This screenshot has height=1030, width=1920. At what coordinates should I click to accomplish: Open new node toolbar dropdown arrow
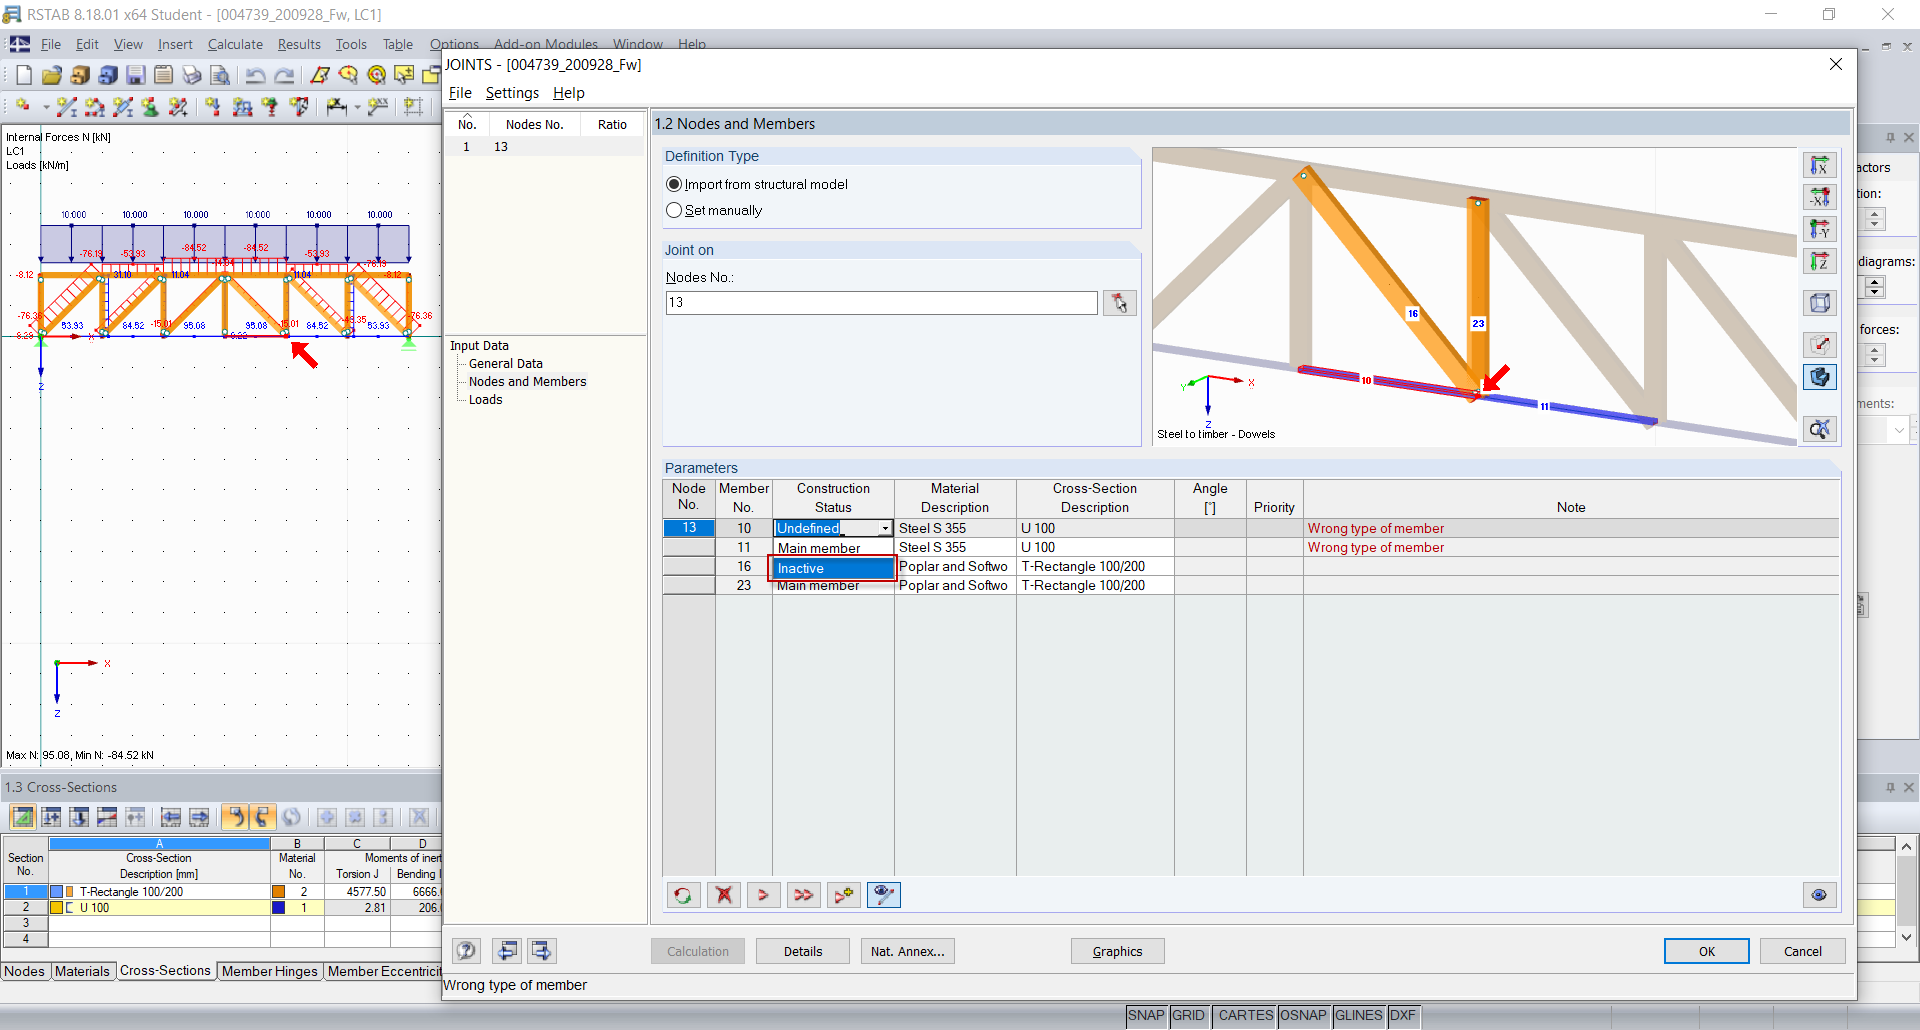coord(46,106)
